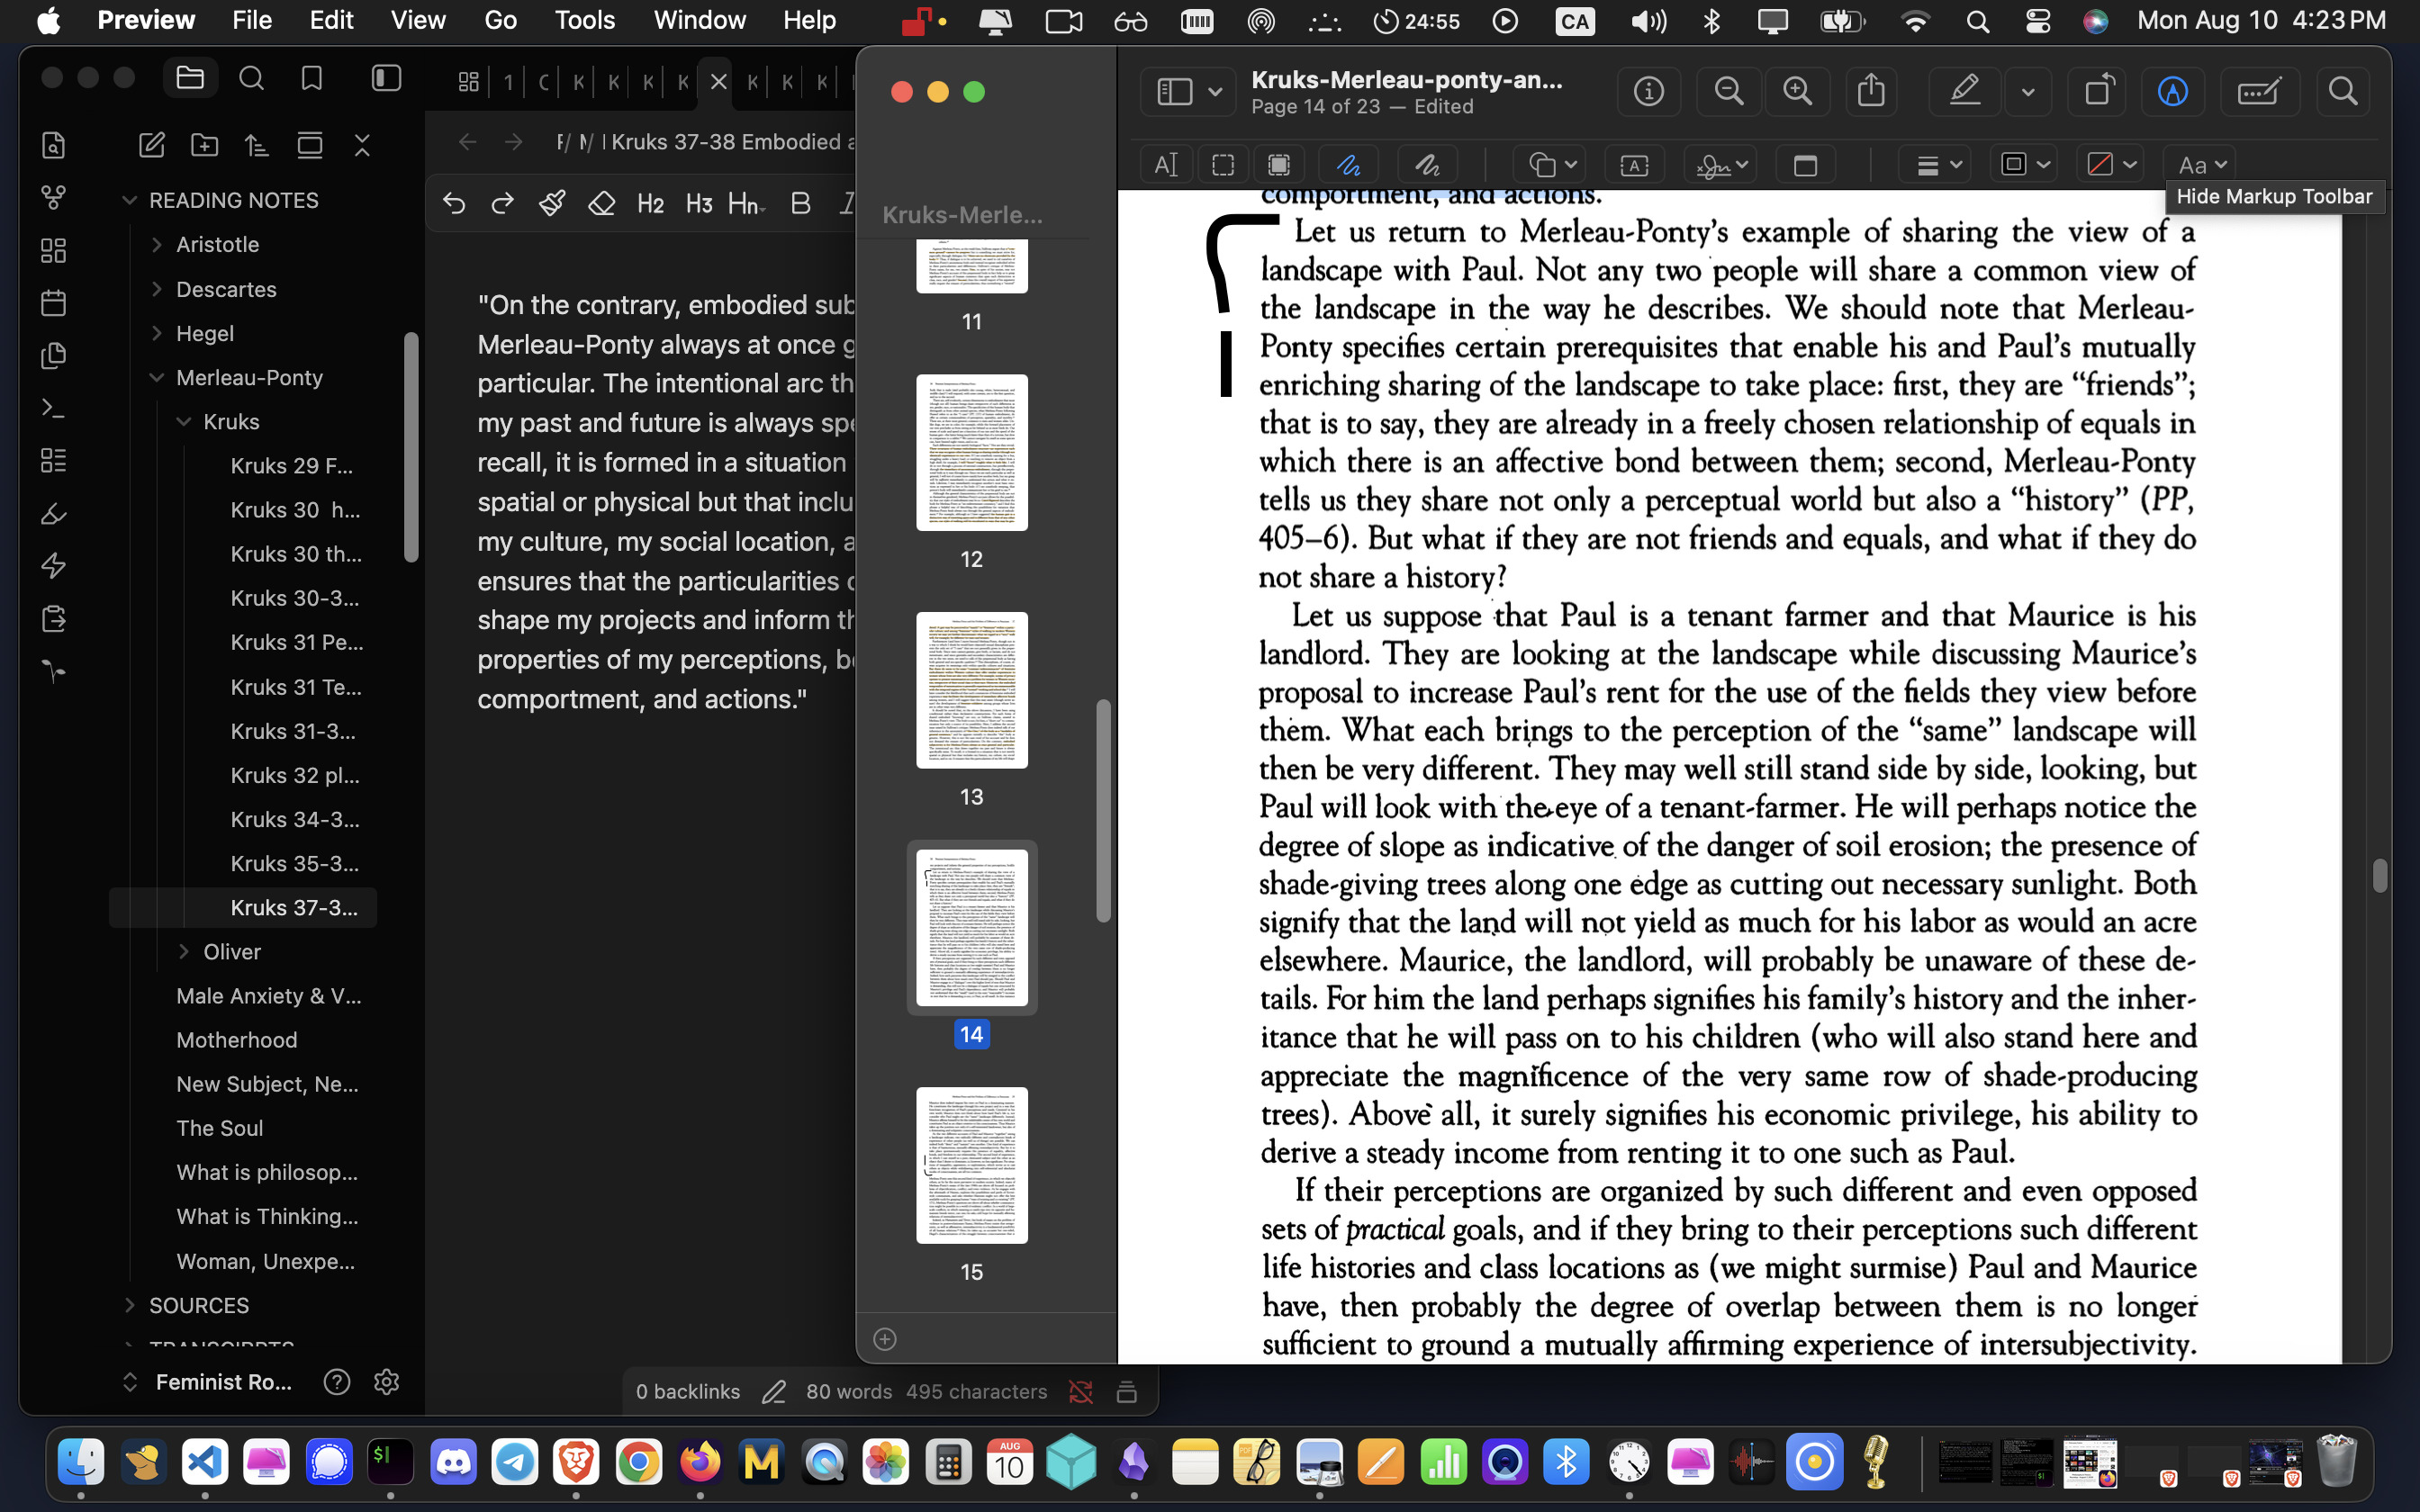Open Obsidian's file explorer pane
The height and width of the screenshot is (1512, 2420).
pos(190,78)
